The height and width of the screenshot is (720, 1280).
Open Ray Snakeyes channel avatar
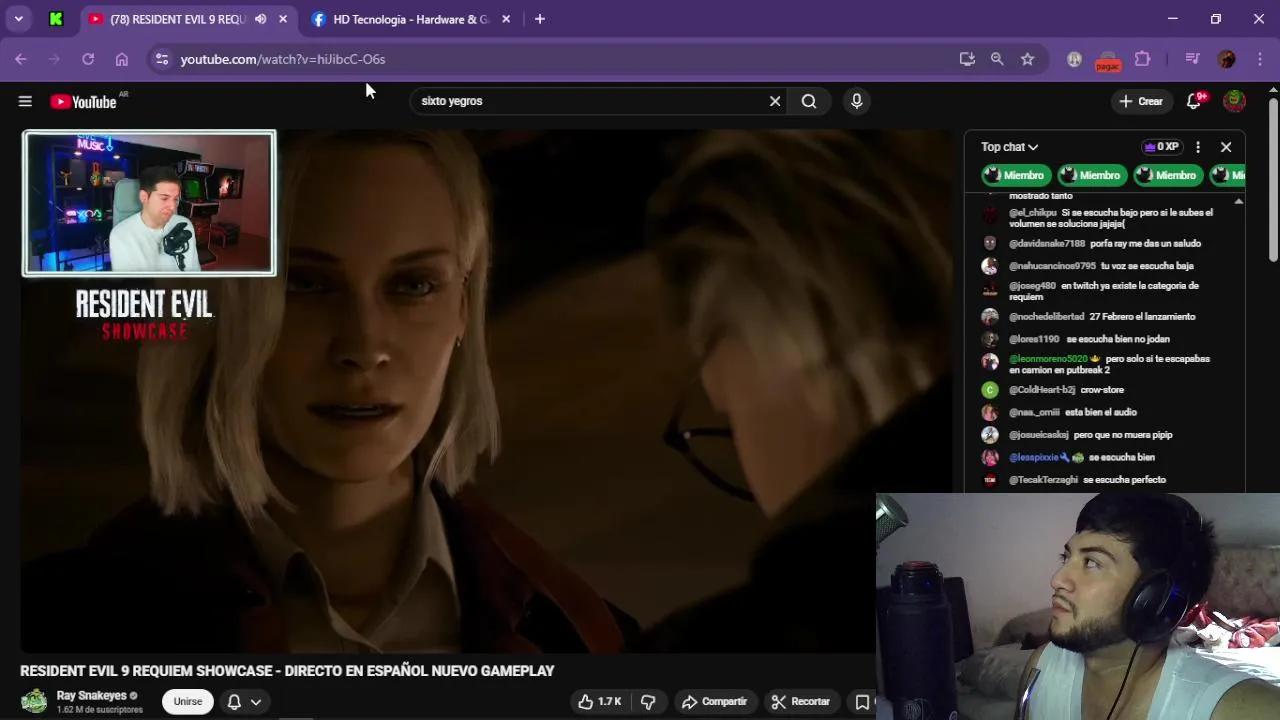34,701
